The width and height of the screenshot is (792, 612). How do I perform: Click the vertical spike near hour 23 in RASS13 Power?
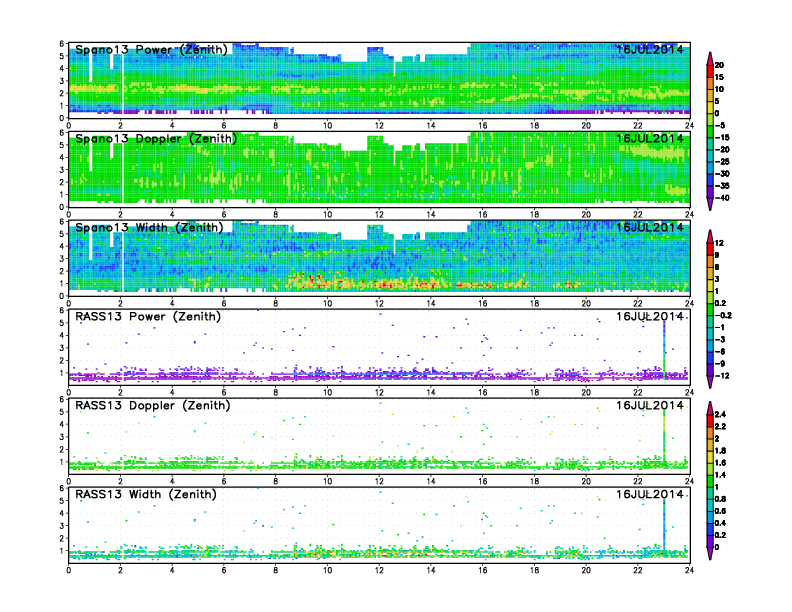(664, 348)
